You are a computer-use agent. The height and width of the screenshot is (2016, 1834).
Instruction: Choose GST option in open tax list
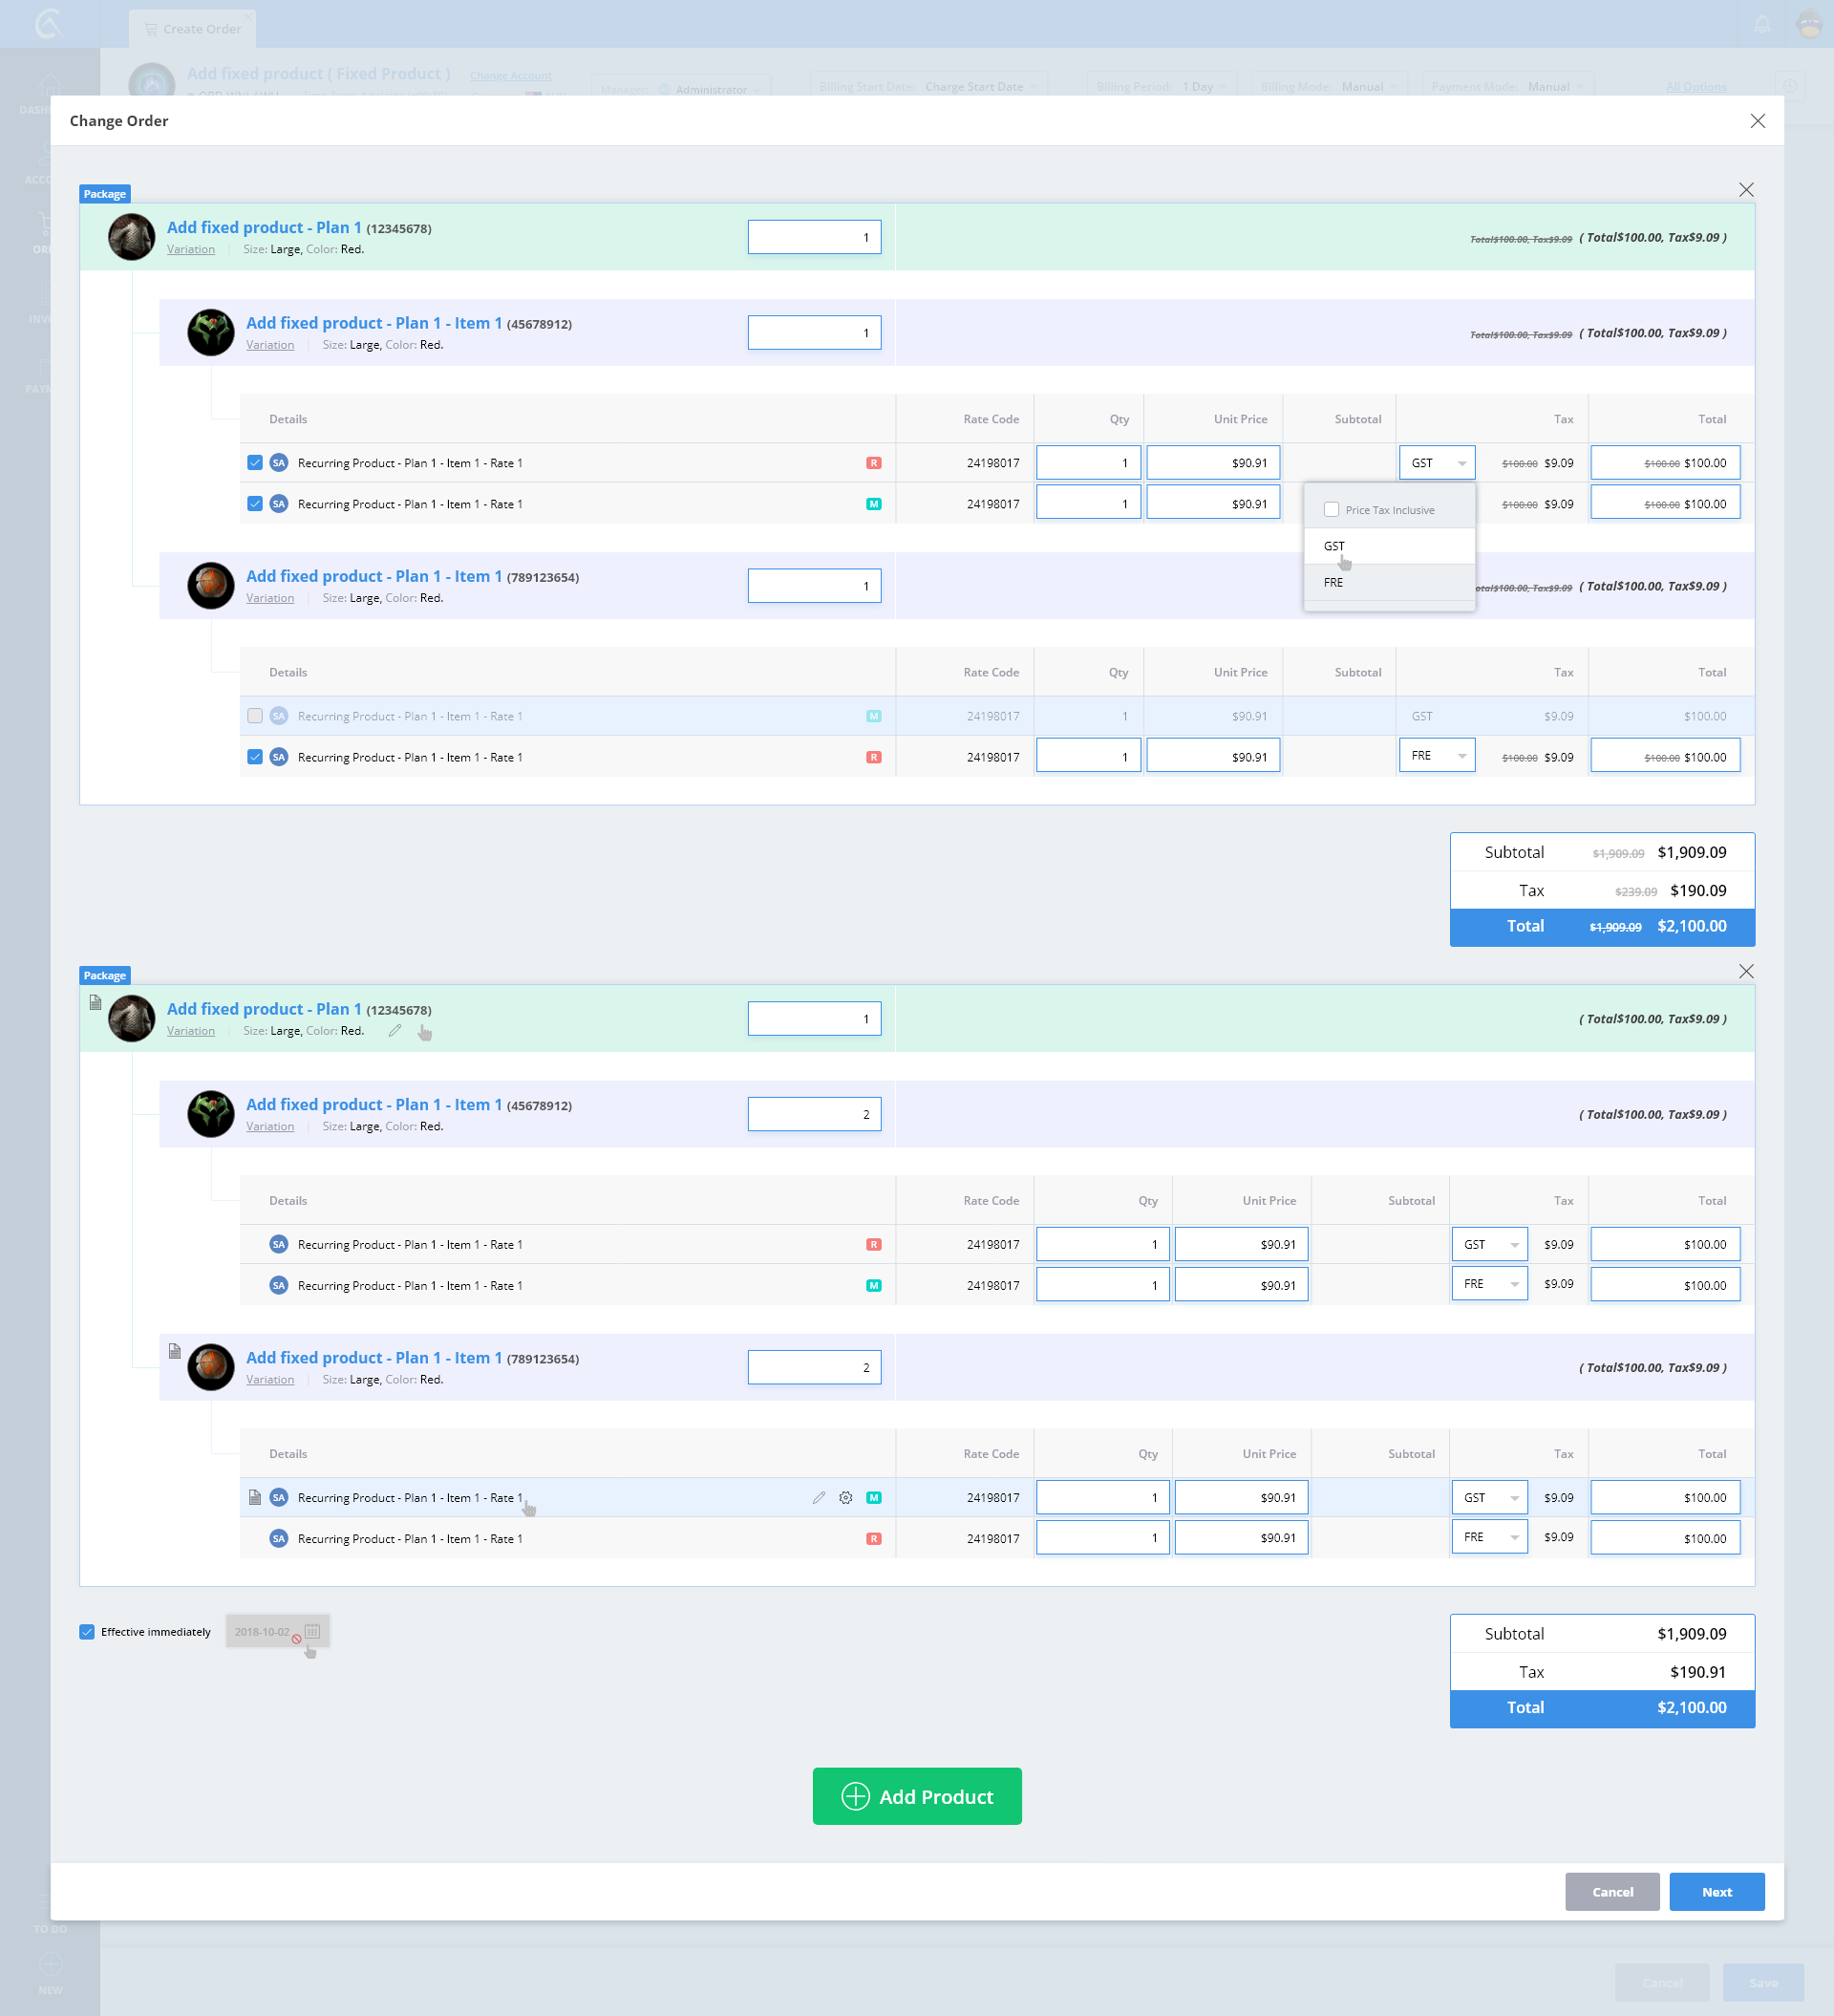1333,546
